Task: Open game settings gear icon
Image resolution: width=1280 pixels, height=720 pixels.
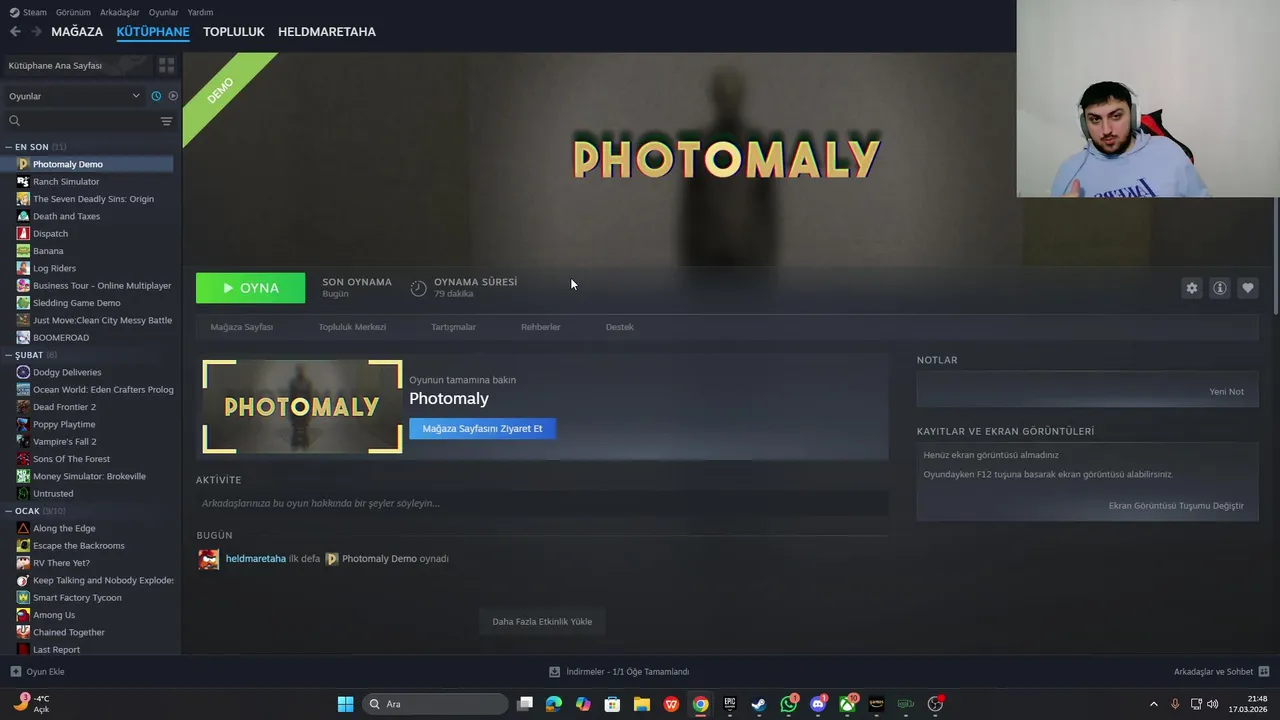Action: (x=1191, y=288)
